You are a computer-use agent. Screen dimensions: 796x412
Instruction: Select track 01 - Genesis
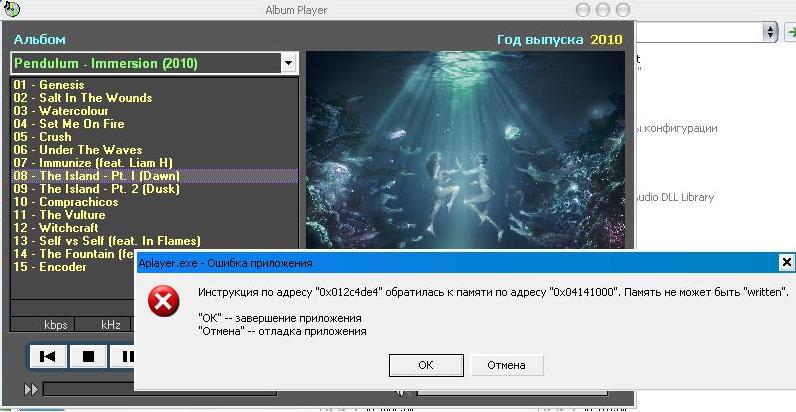[x=154, y=85]
